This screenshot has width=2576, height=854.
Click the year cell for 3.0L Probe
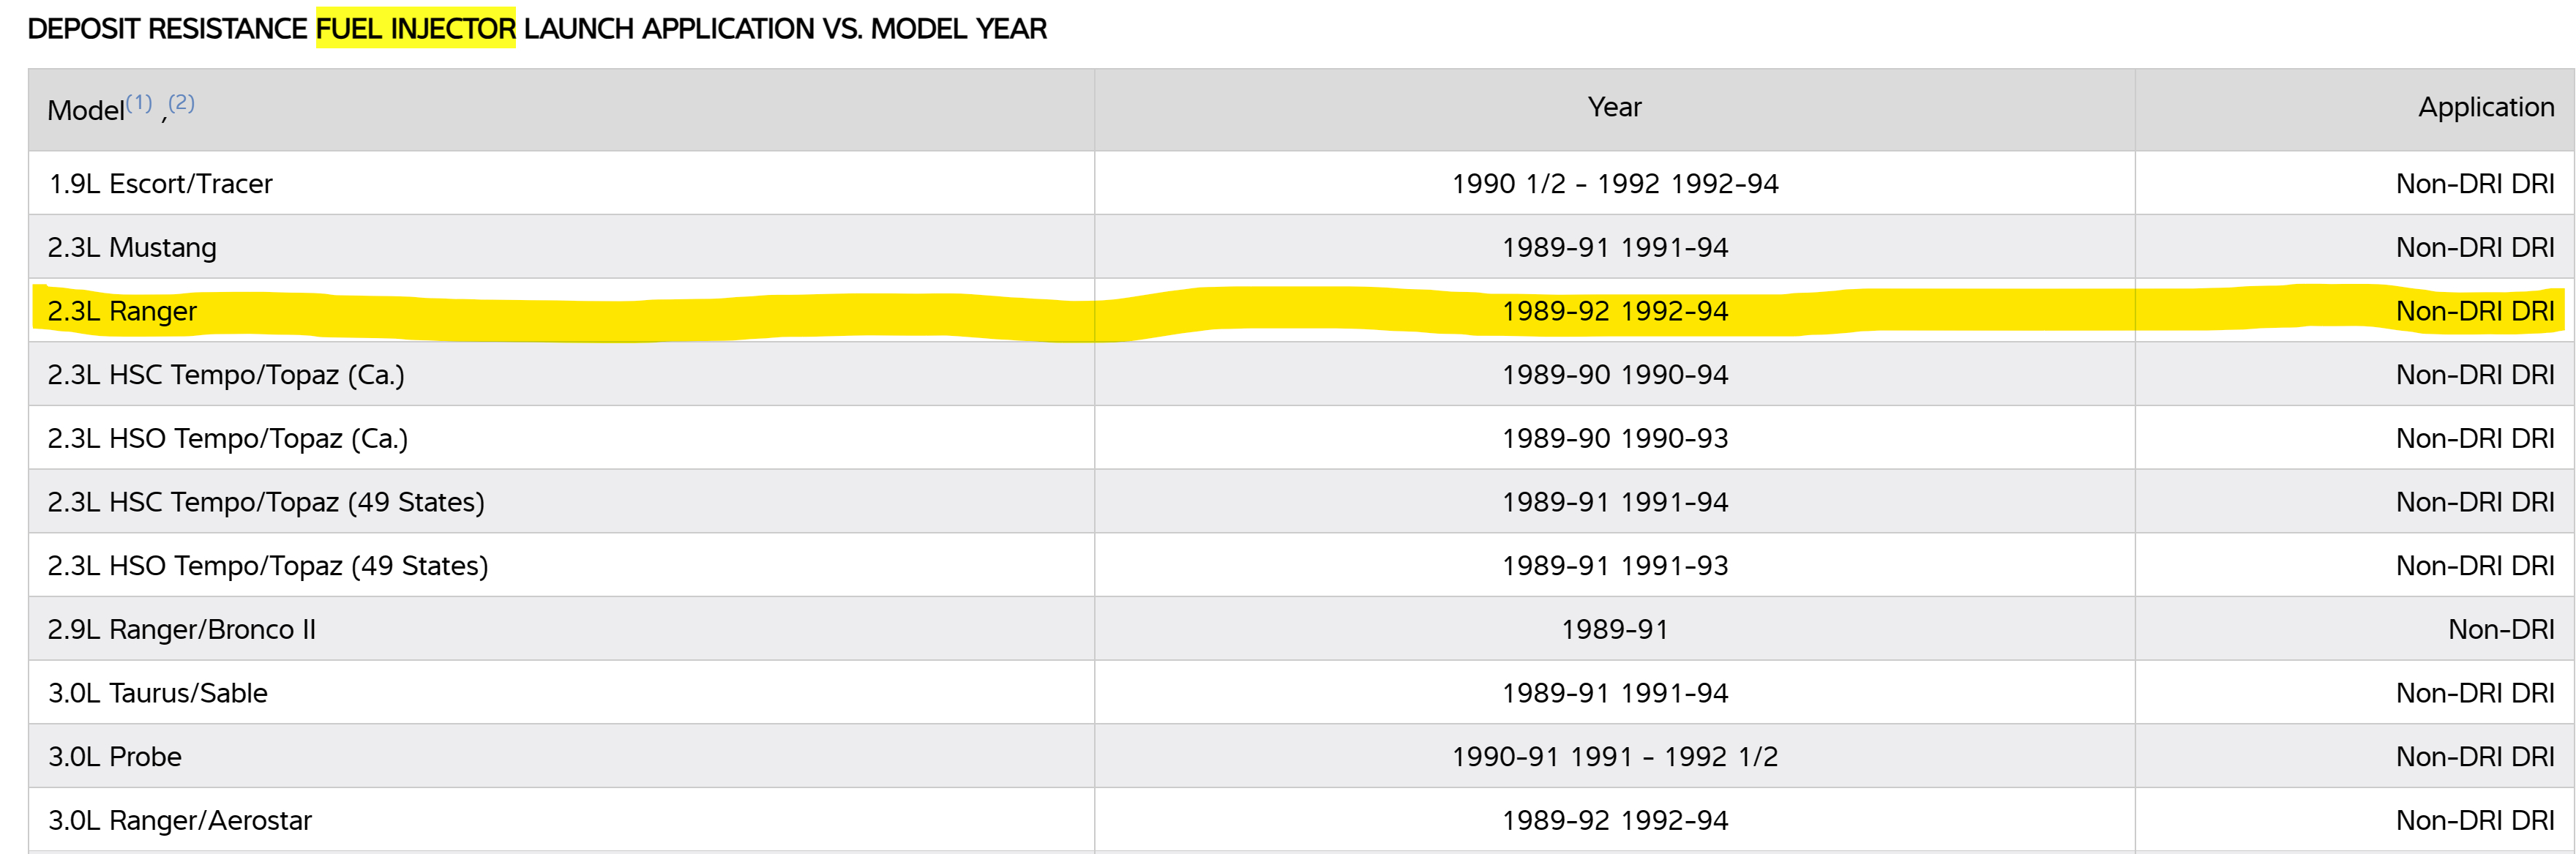1614,757
